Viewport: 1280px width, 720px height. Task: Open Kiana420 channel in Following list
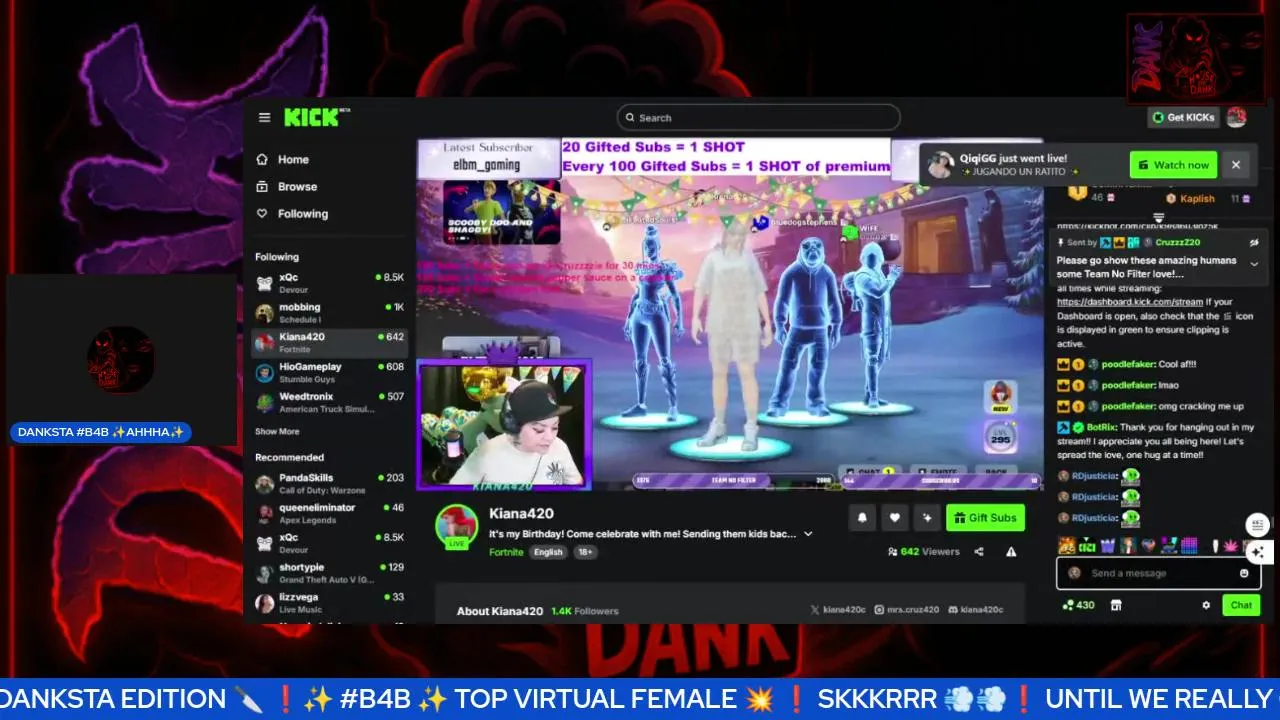(329, 343)
